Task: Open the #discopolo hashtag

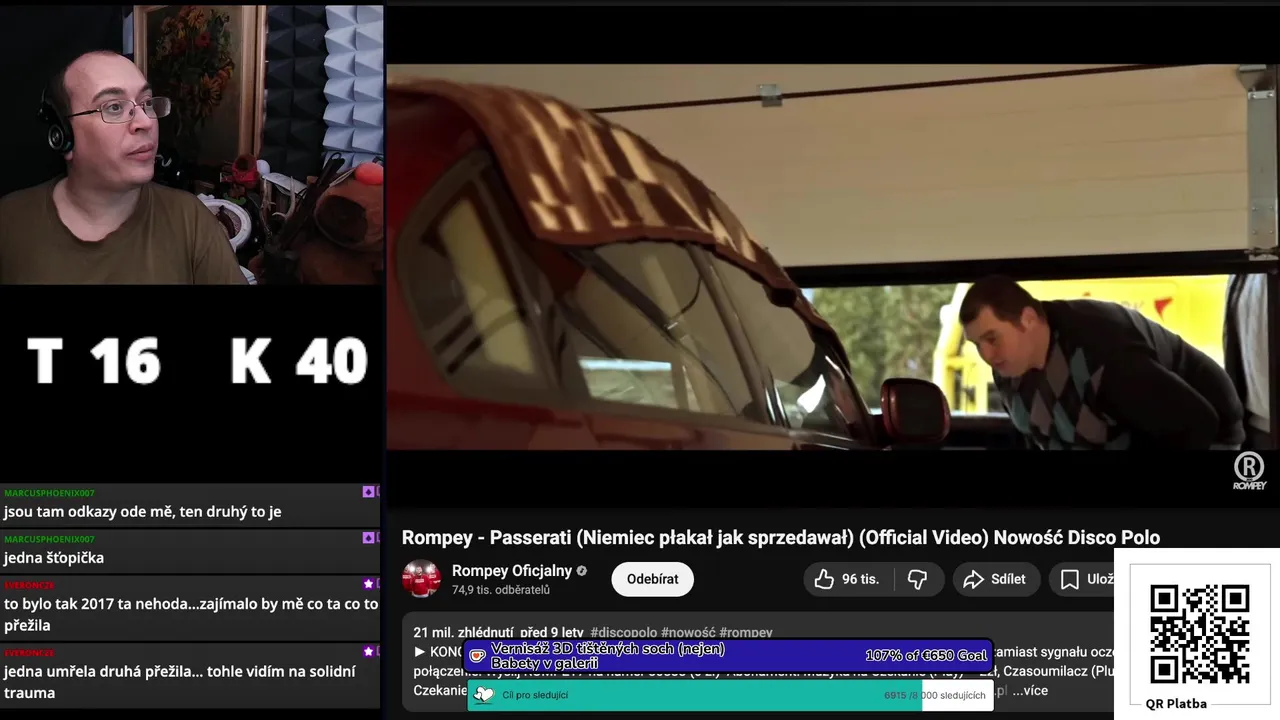Action: [624, 633]
